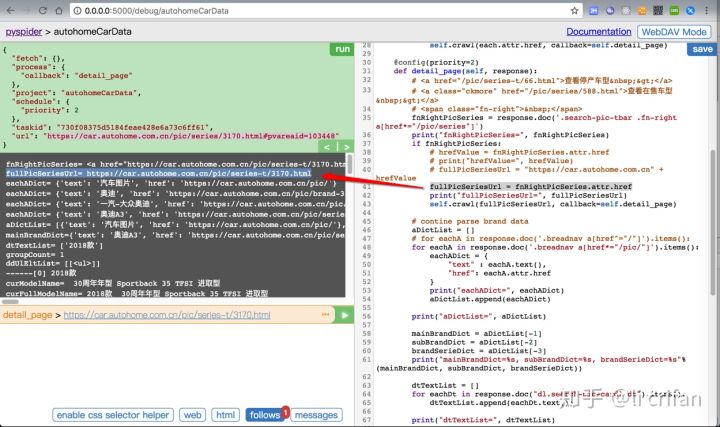Click the browser back arrow

(x=11, y=11)
